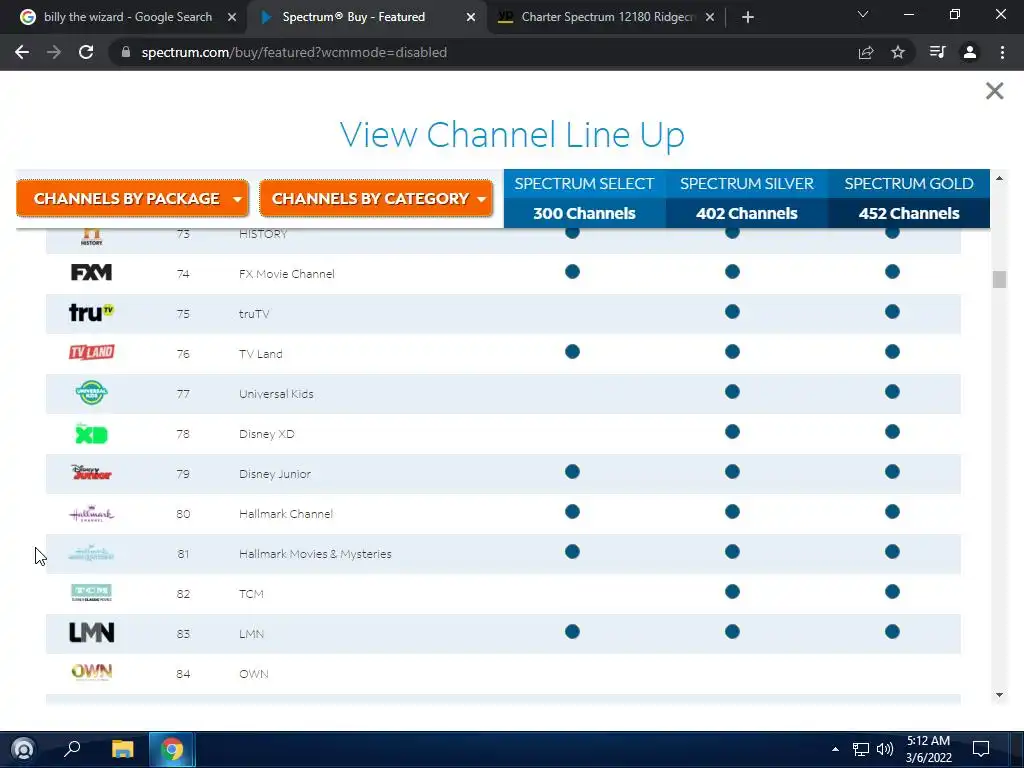Open a new browser tab
This screenshot has width=1024, height=768.
click(x=748, y=17)
